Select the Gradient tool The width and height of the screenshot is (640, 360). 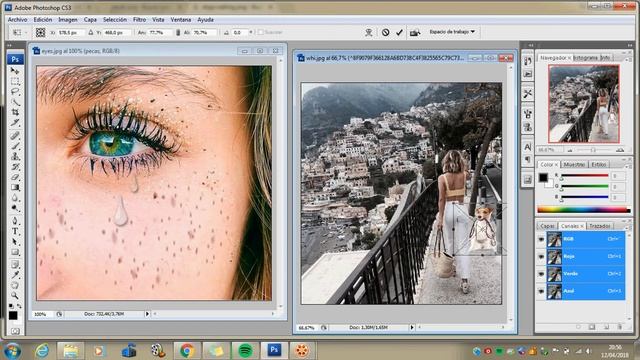tap(15, 187)
